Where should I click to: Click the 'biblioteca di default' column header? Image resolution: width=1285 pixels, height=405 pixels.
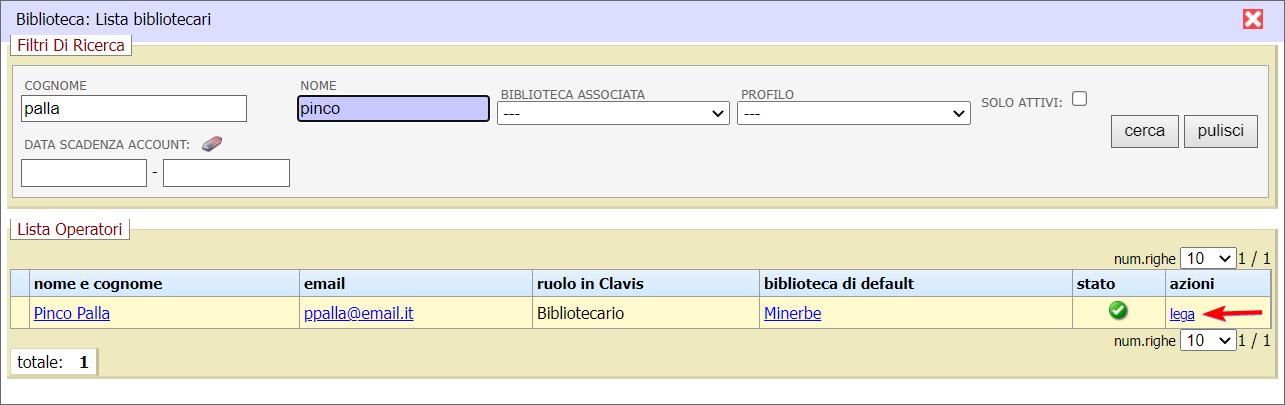tap(838, 284)
